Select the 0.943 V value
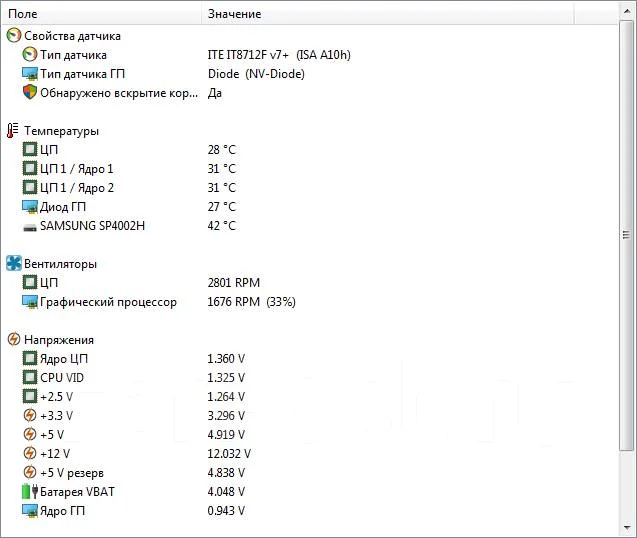Screen dimensions: 637x538 (x=226, y=510)
